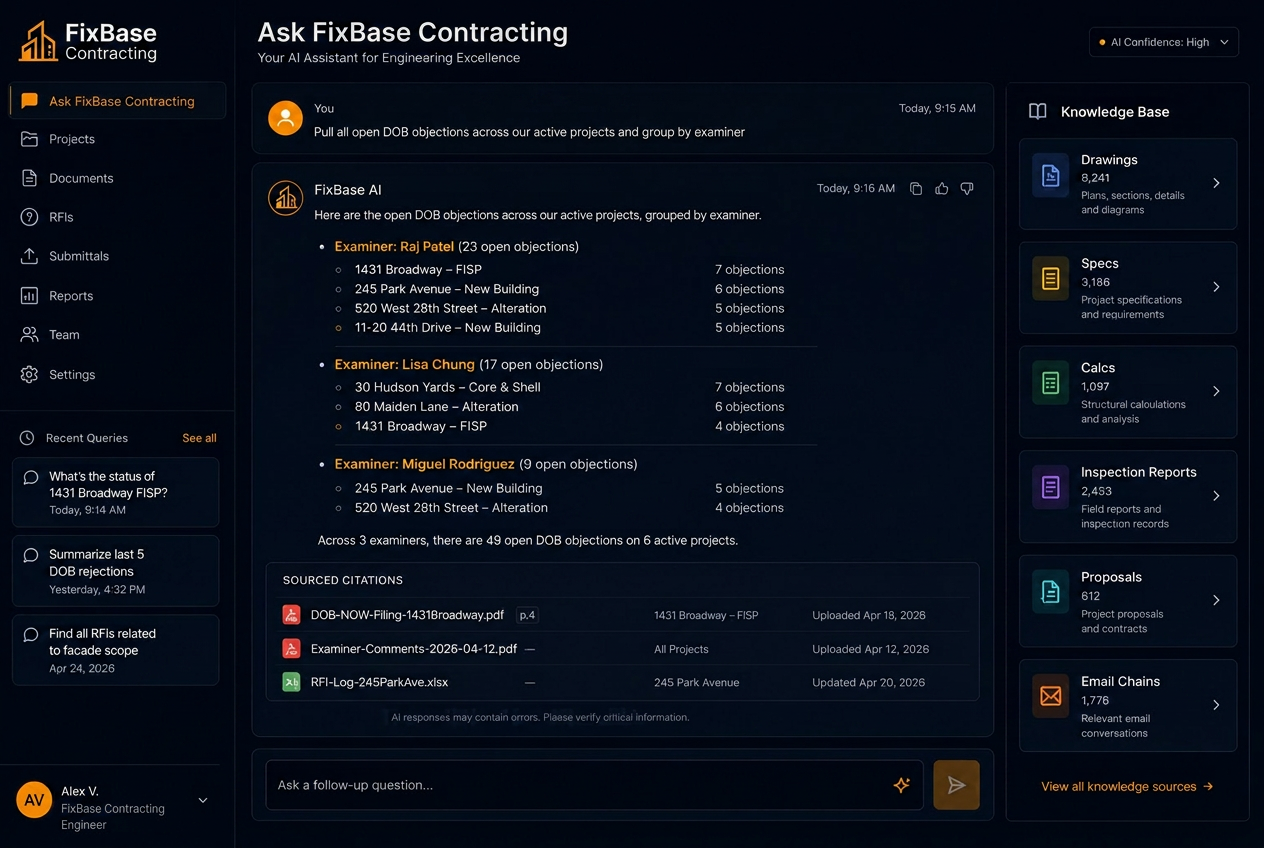Open the Specs knowledge source icon
Viewport: 1264px width, 848px height.
(x=1050, y=280)
